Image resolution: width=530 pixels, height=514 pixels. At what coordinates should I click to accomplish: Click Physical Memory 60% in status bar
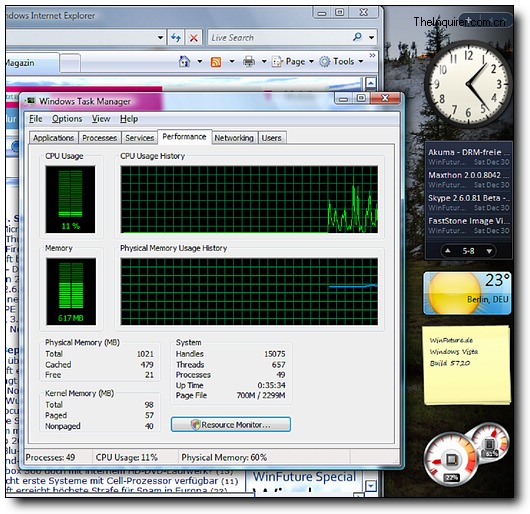point(224,458)
